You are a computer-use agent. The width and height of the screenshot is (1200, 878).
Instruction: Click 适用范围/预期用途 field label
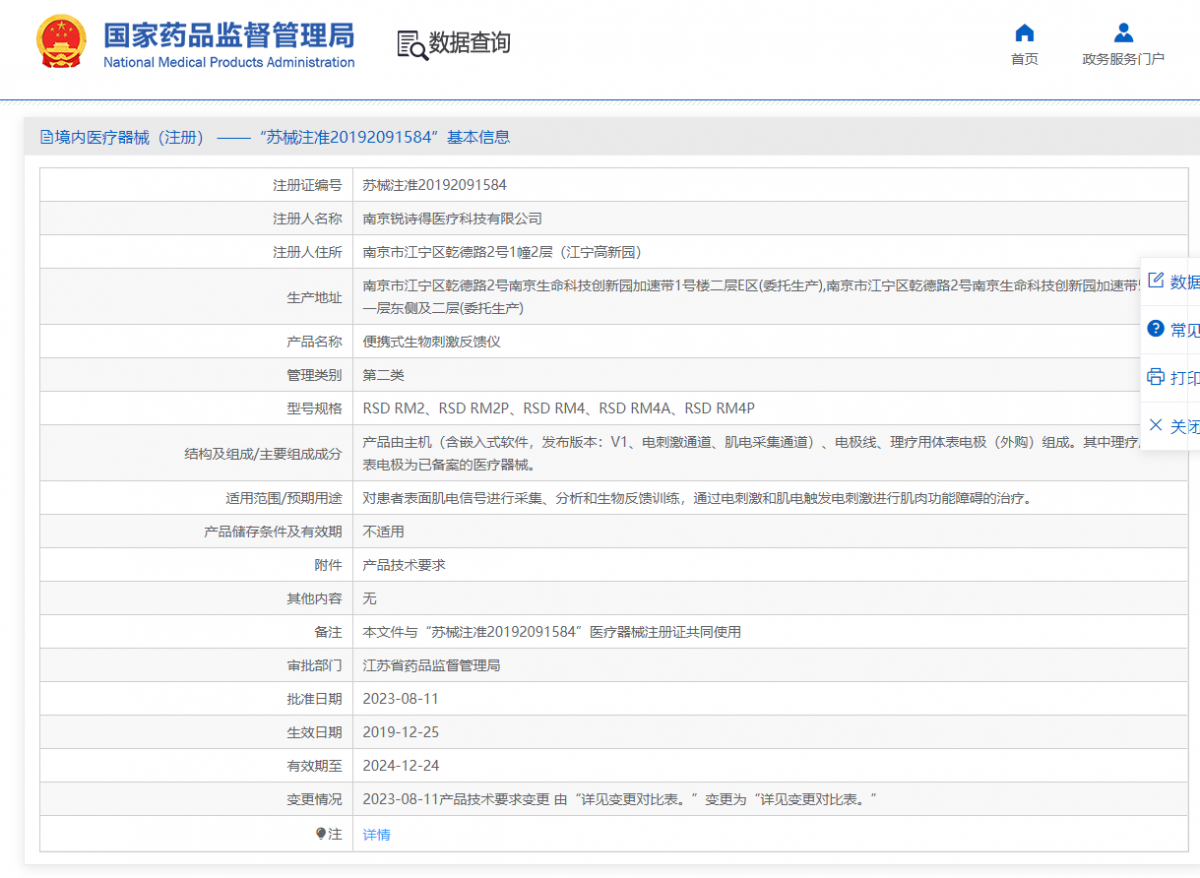[x=284, y=498]
